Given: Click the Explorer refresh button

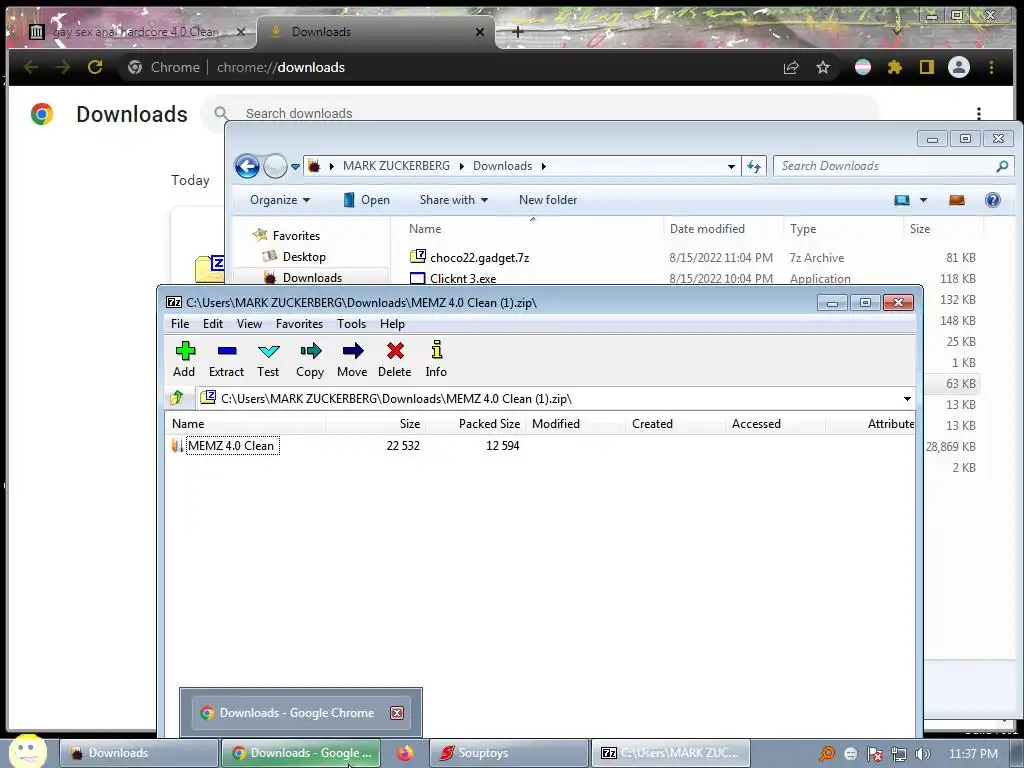Looking at the screenshot, I should coord(754,167).
